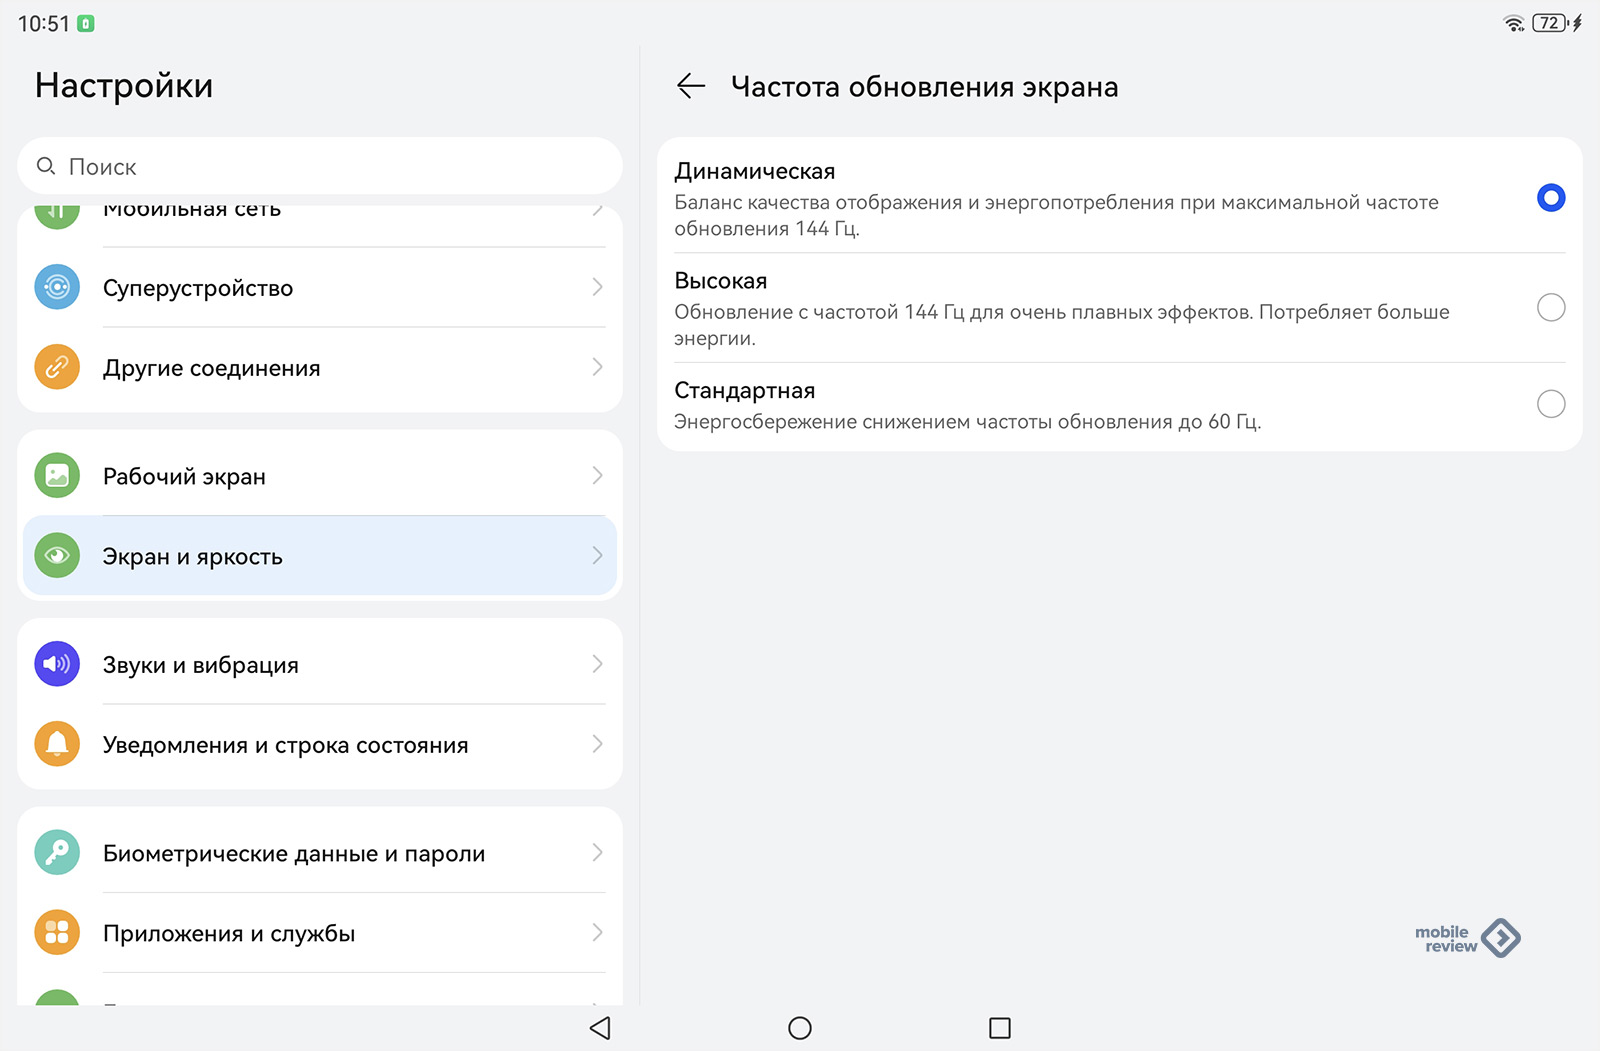Select the Стандартная 60 Гц radio button
The height and width of the screenshot is (1051, 1600).
pos(1550,404)
